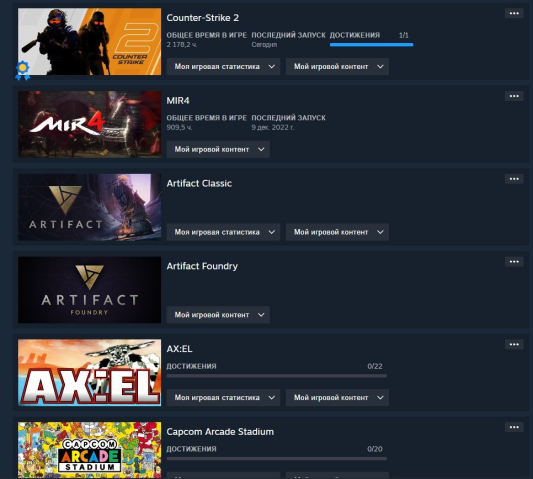Expand Counter-Strike 2 'Мой игровой контент' dropdown
533x479 pixels.
point(337,67)
